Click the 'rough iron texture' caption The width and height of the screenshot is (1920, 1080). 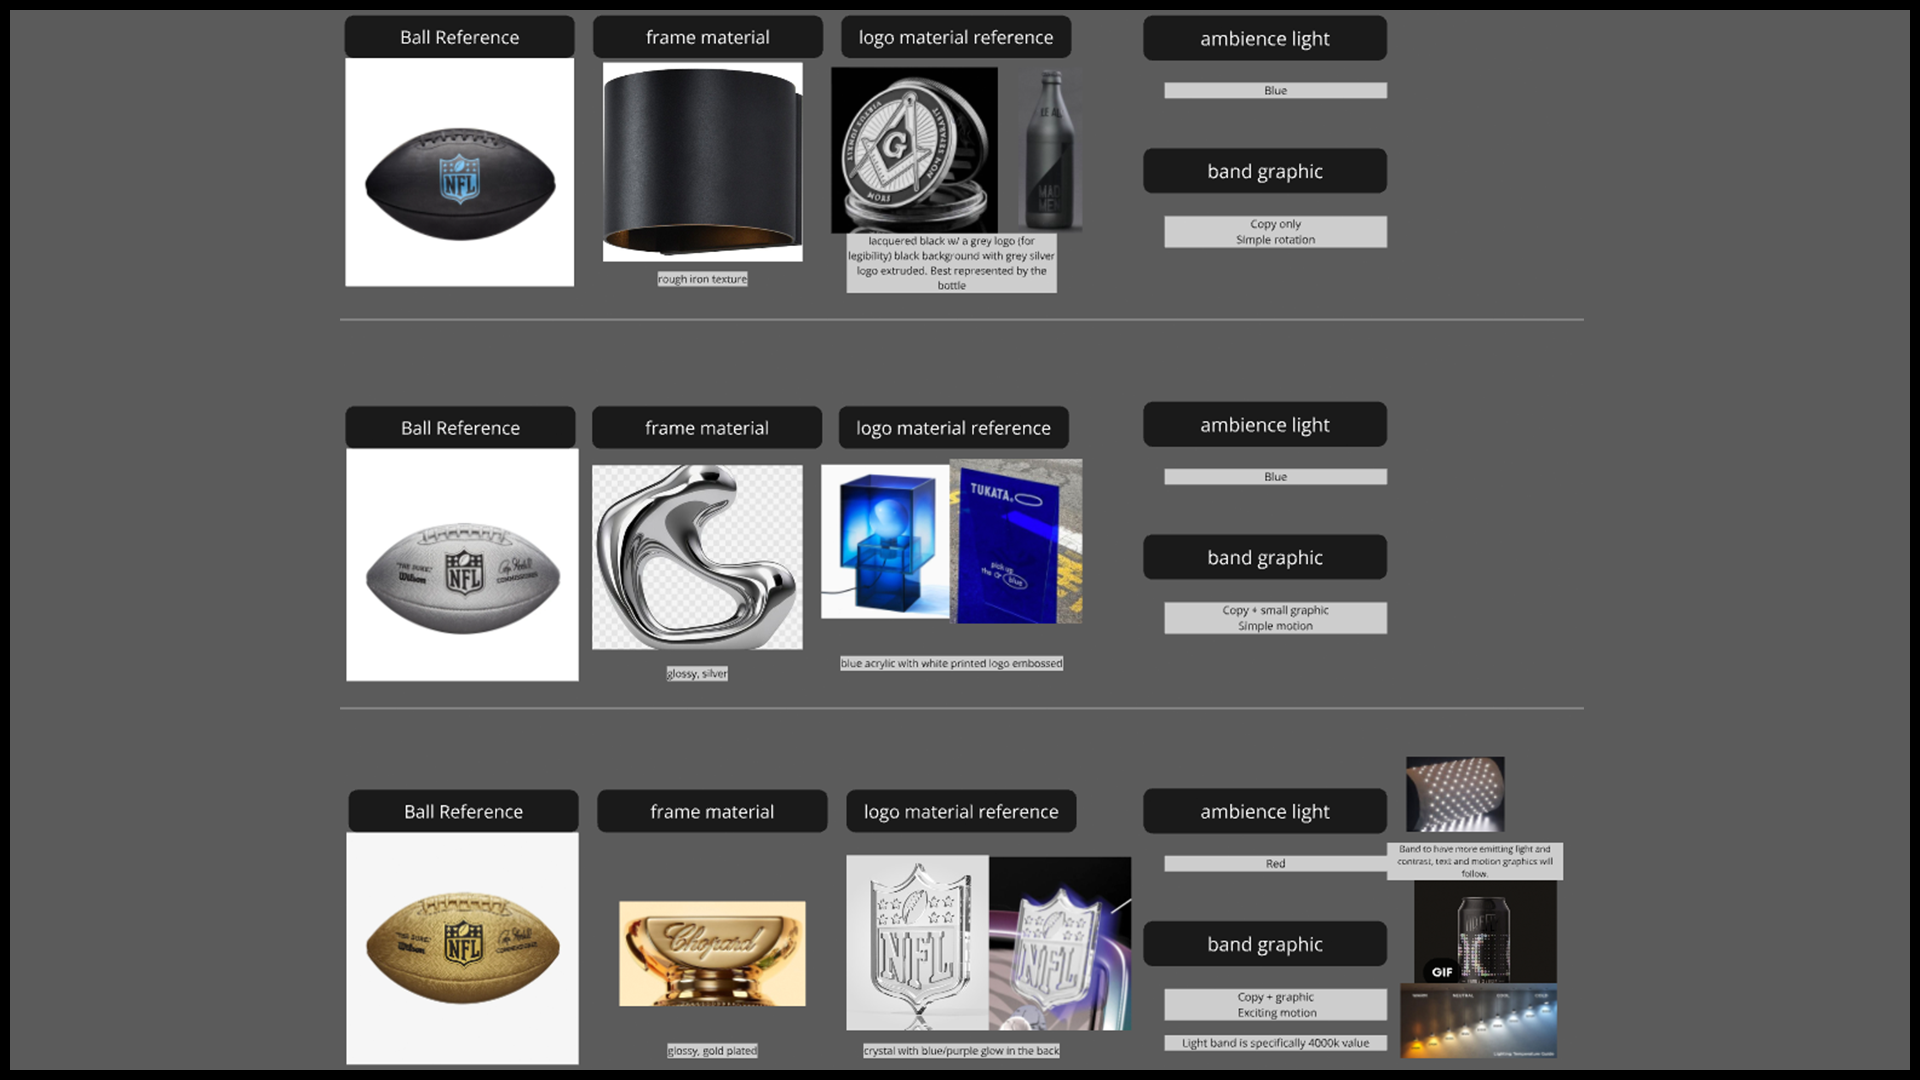(x=702, y=279)
